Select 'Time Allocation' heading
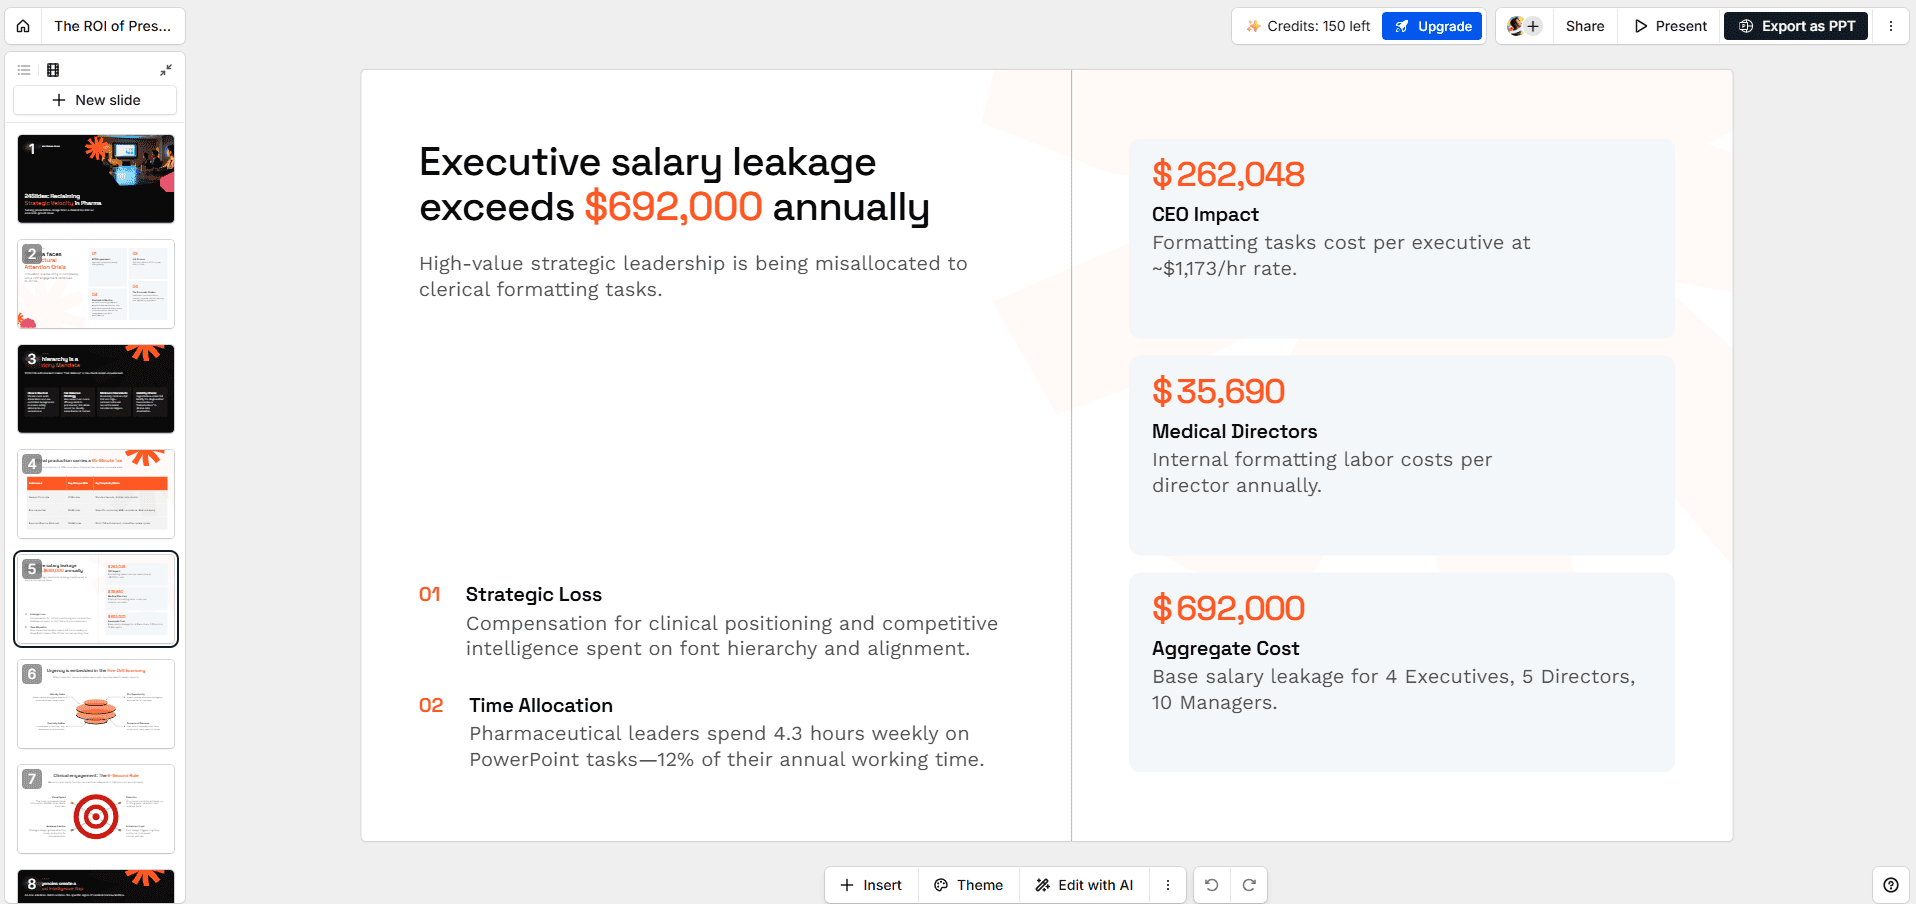 [541, 705]
